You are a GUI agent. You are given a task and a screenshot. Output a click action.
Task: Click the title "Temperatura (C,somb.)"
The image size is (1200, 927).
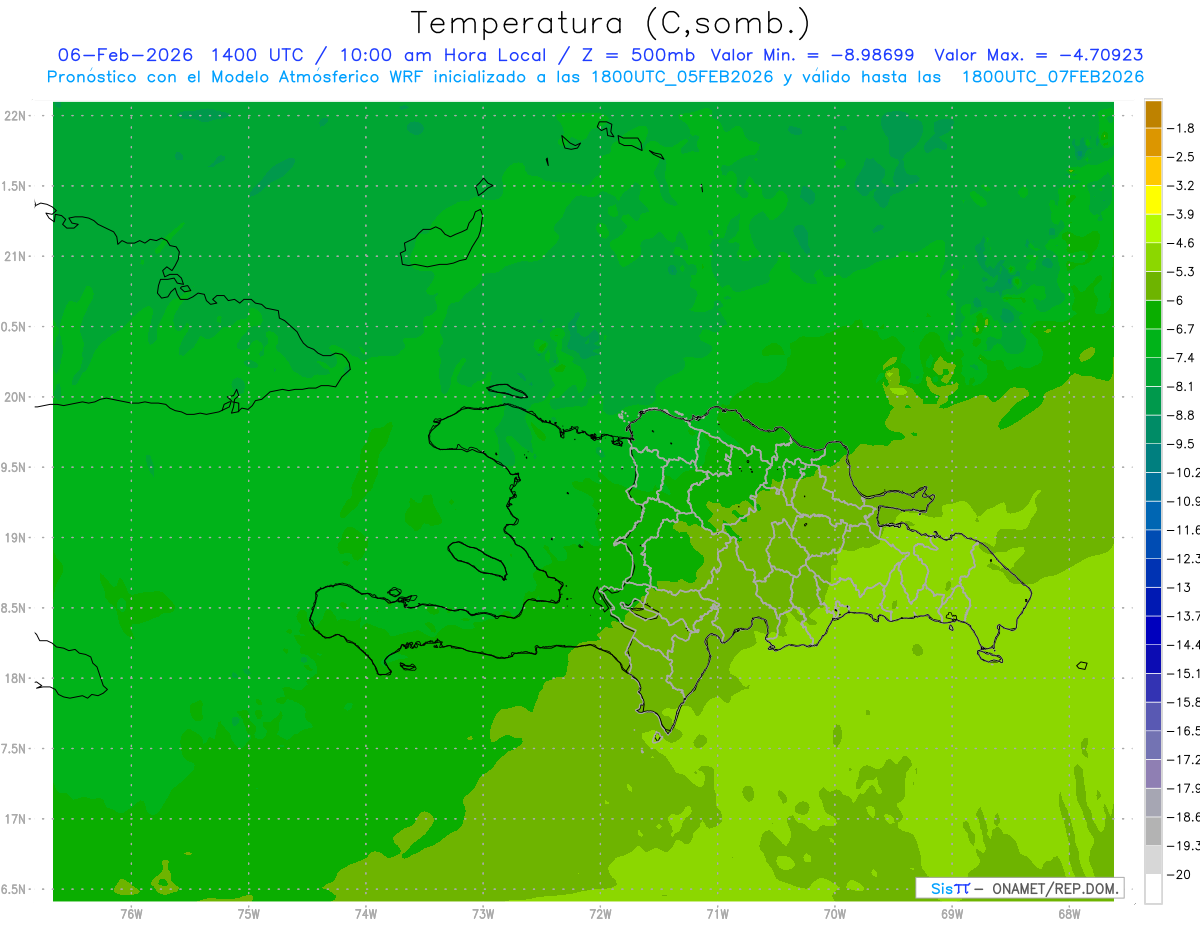pyautogui.click(x=610, y=24)
